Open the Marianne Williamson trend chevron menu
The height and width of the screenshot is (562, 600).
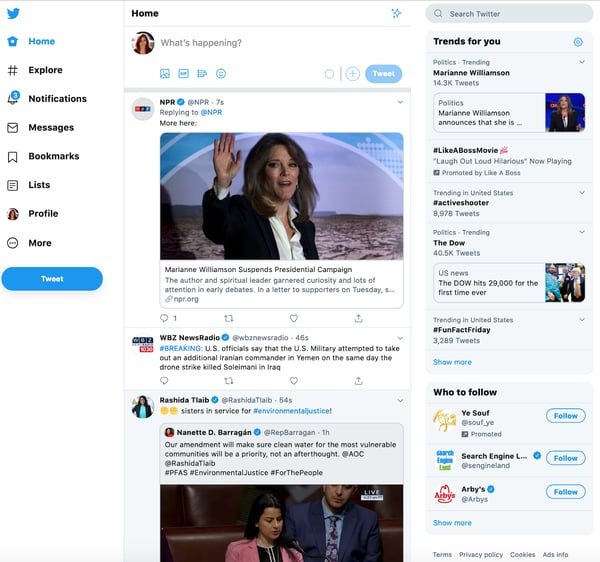581,62
